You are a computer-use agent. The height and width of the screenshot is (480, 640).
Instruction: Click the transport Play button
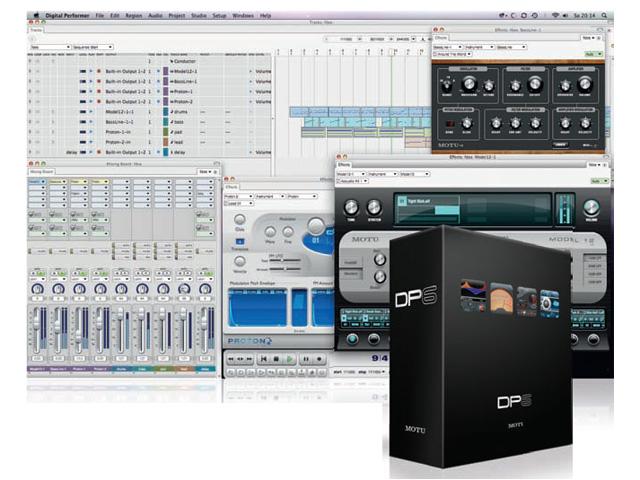pos(289,359)
